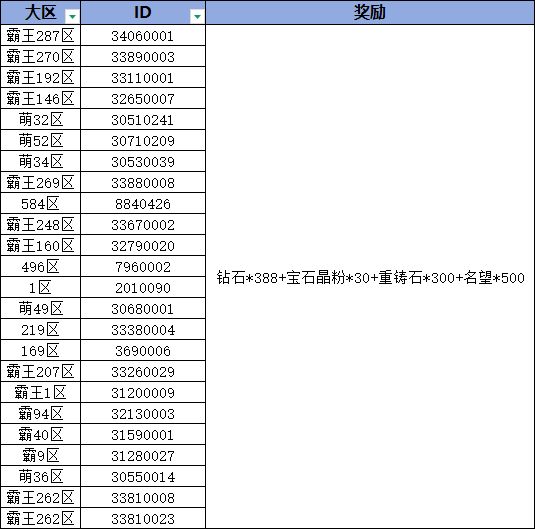
Task: Select 霸王262区 in the row with 33810008
Action: coord(41,497)
